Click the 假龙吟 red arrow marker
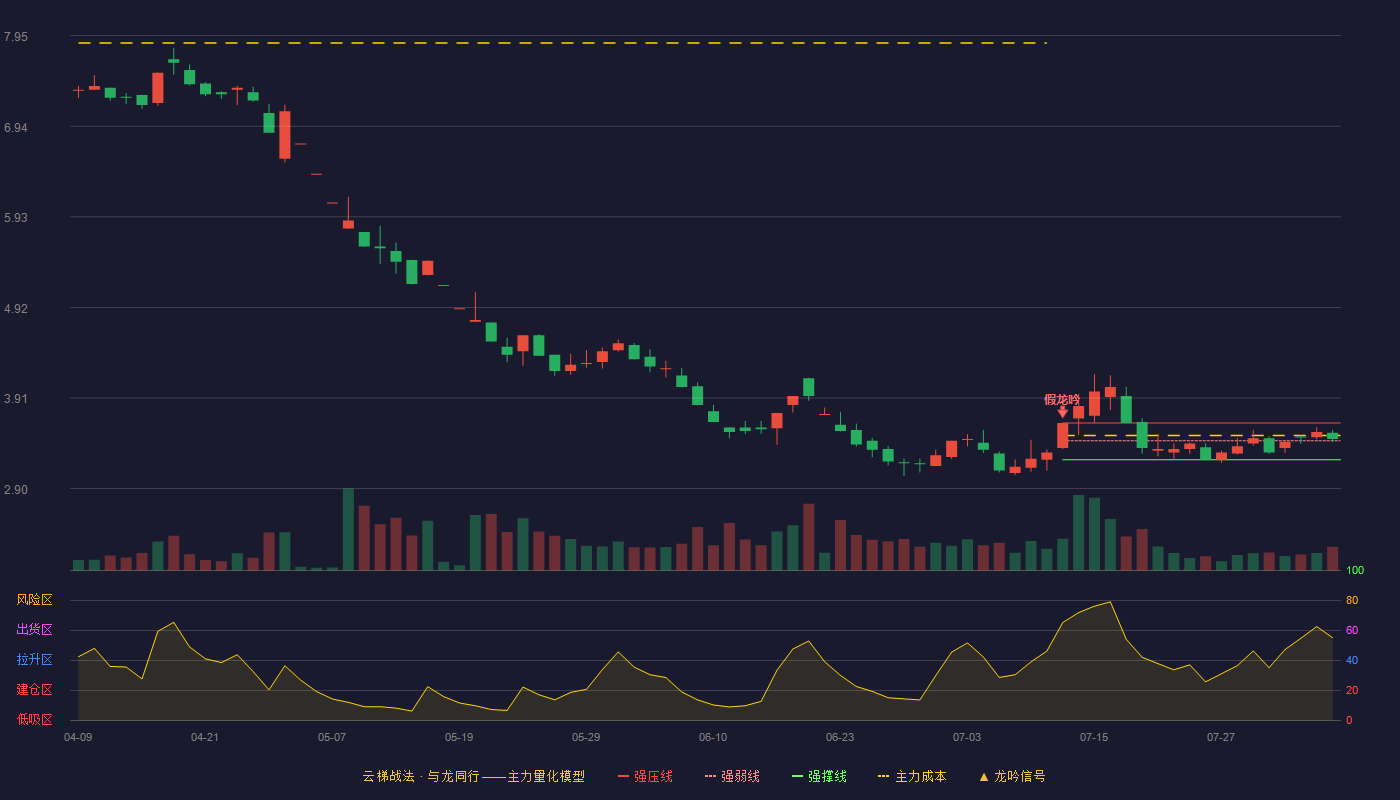The image size is (1400, 800). tap(1062, 412)
